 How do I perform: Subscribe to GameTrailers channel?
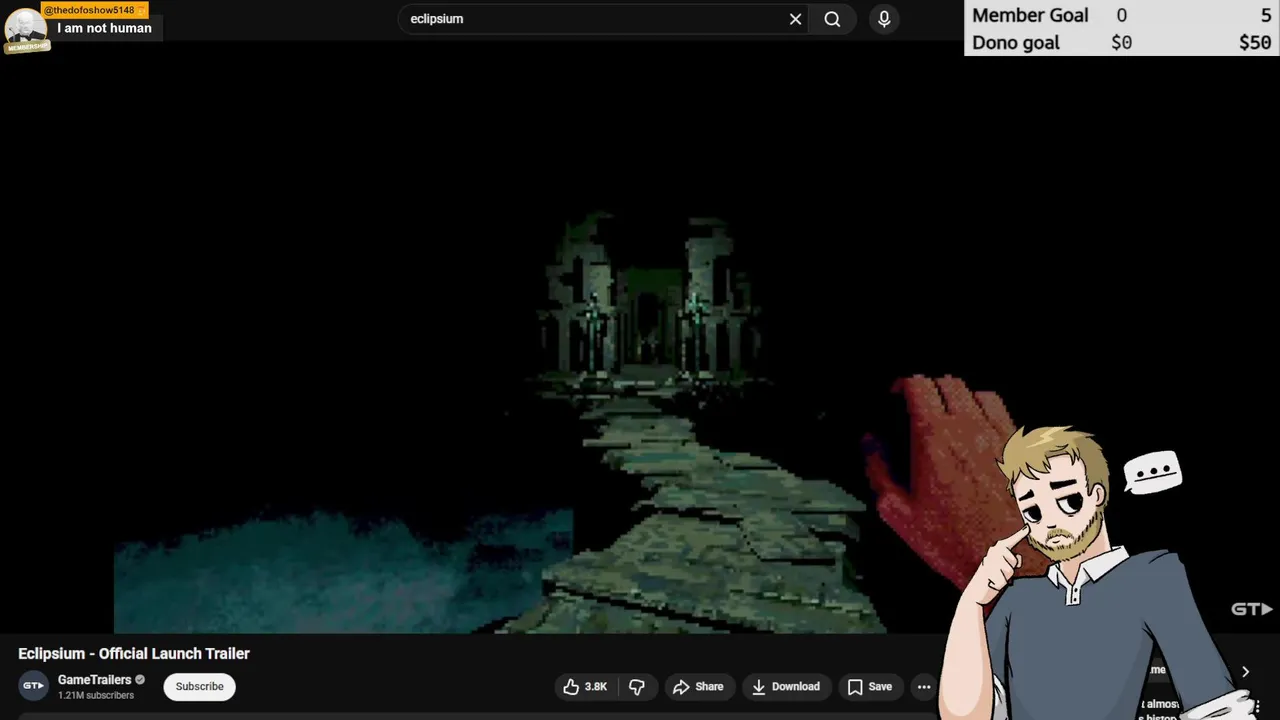pos(200,687)
